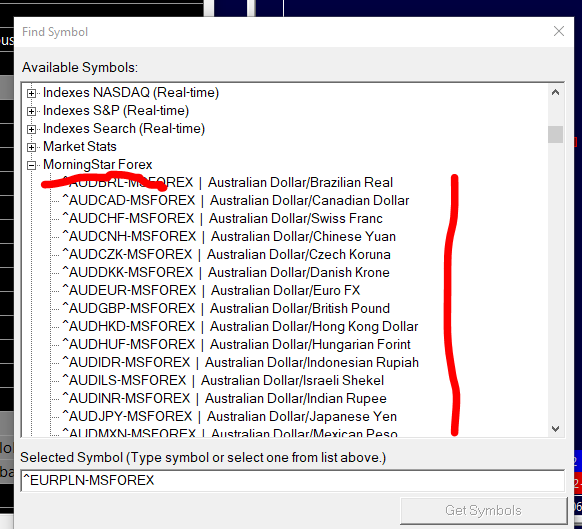The width and height of the screenshot is (582, 529).
Task: Expand the Indexes NASDAQ (Real-time) node
Action: click(32, 93)
